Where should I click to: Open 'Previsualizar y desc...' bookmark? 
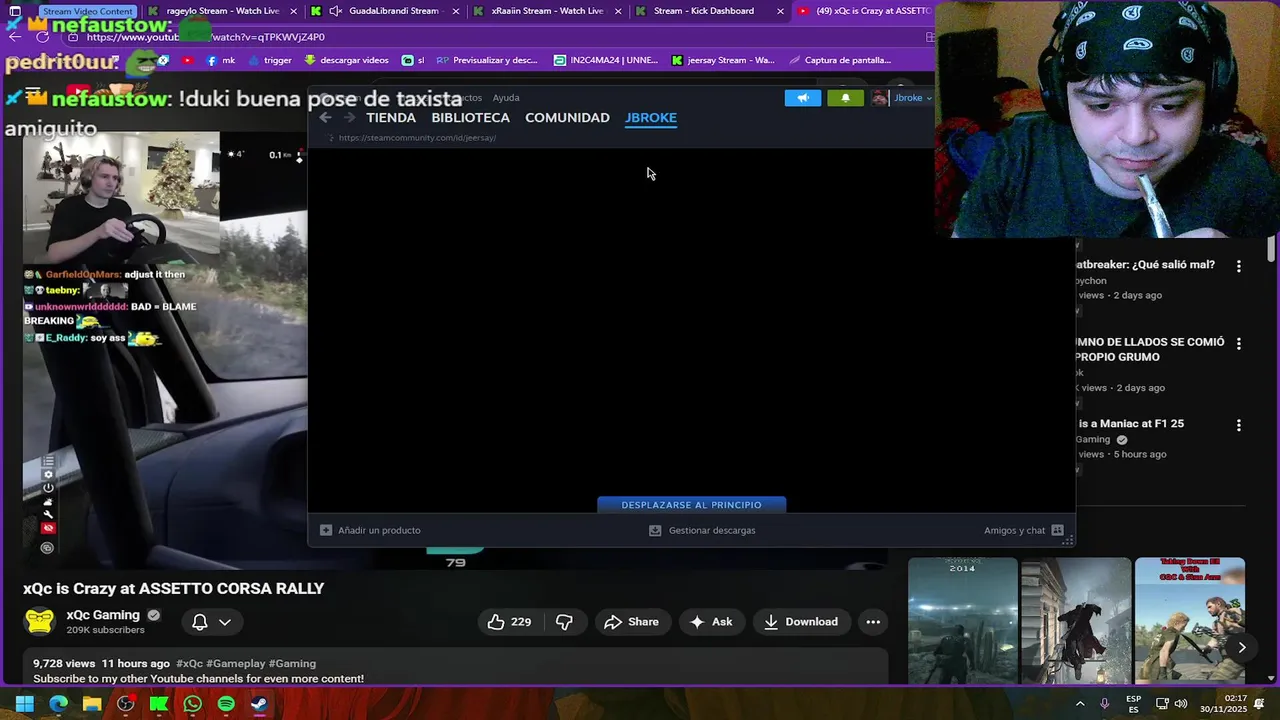coord(487,60)
